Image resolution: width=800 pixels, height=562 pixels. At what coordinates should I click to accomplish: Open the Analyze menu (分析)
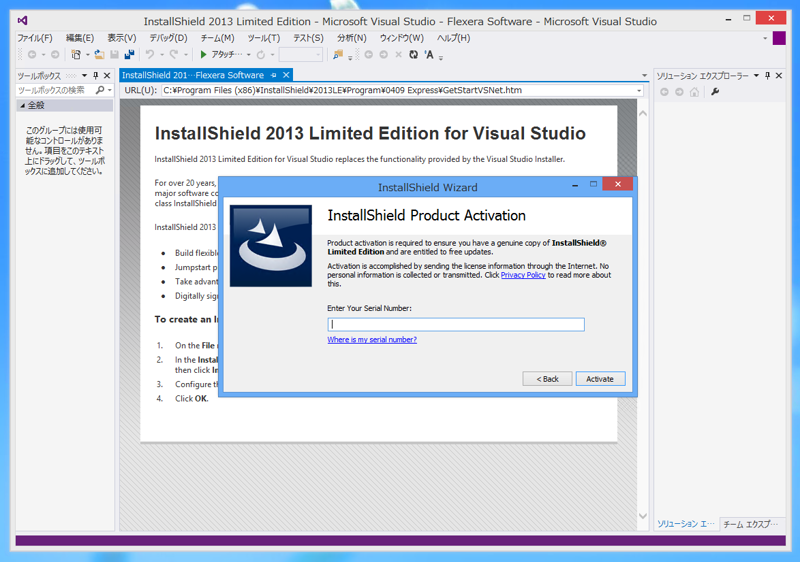pyautogui.click(x=352, y=38)
